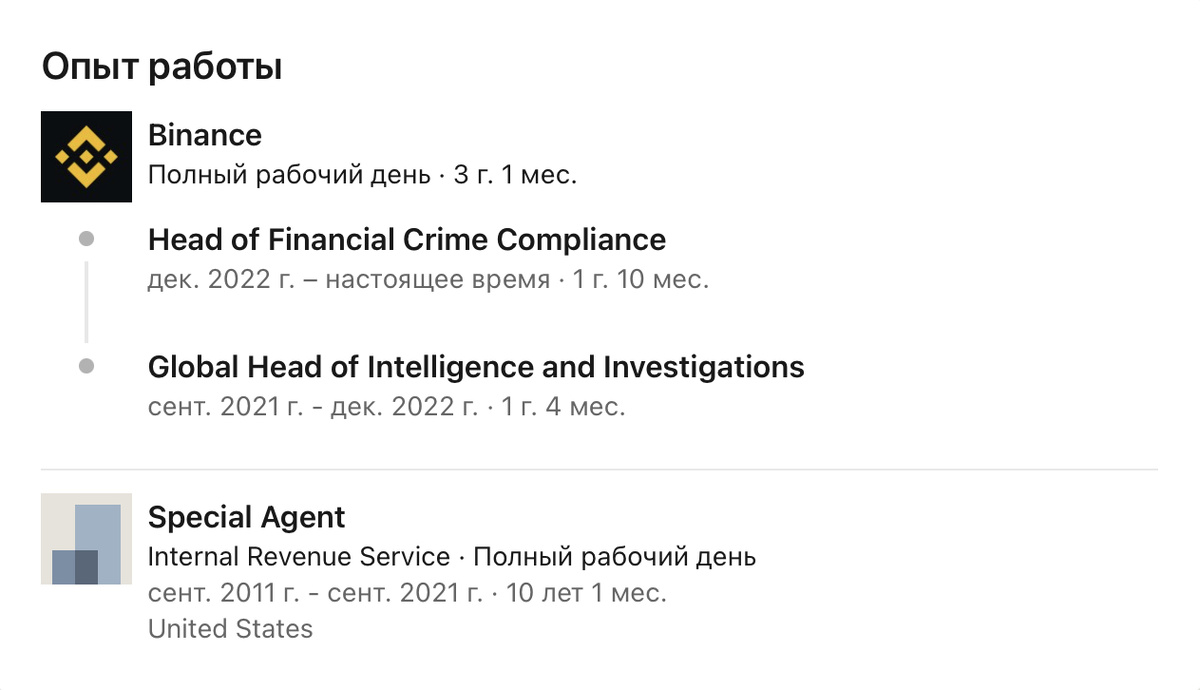
Task: Open Global Head of Intelligence and Investigations role
Action: pos(476,367)
